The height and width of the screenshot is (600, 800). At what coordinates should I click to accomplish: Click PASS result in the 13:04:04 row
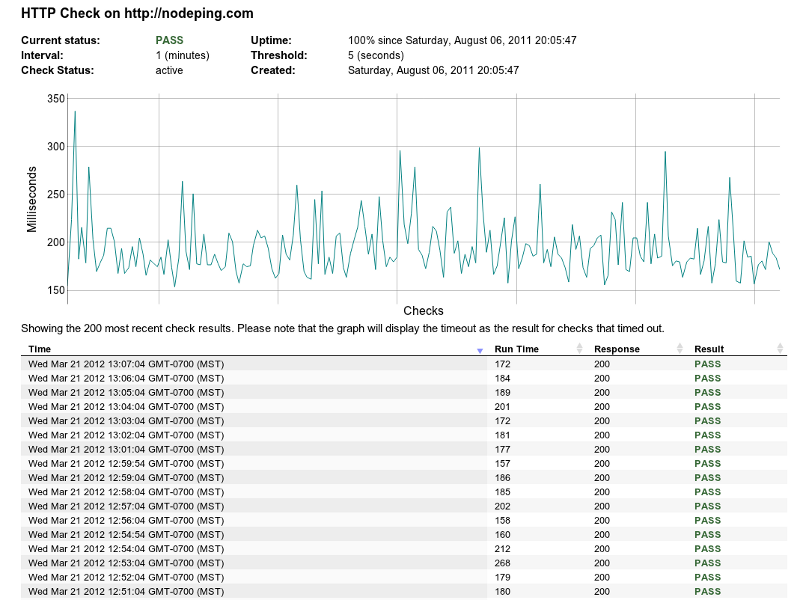[x=707, y=407]
